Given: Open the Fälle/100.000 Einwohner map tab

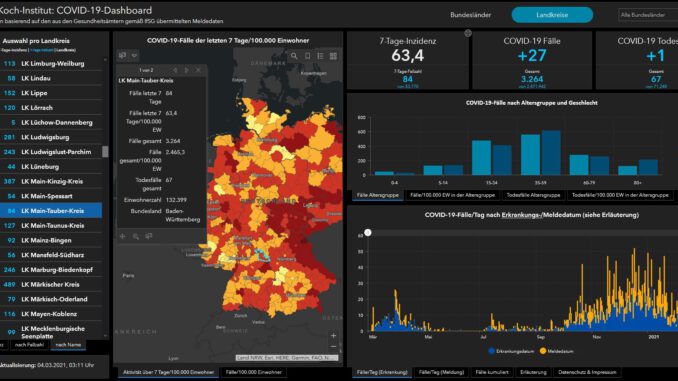Looking at the screenshot, I should [x=253, y=372].
